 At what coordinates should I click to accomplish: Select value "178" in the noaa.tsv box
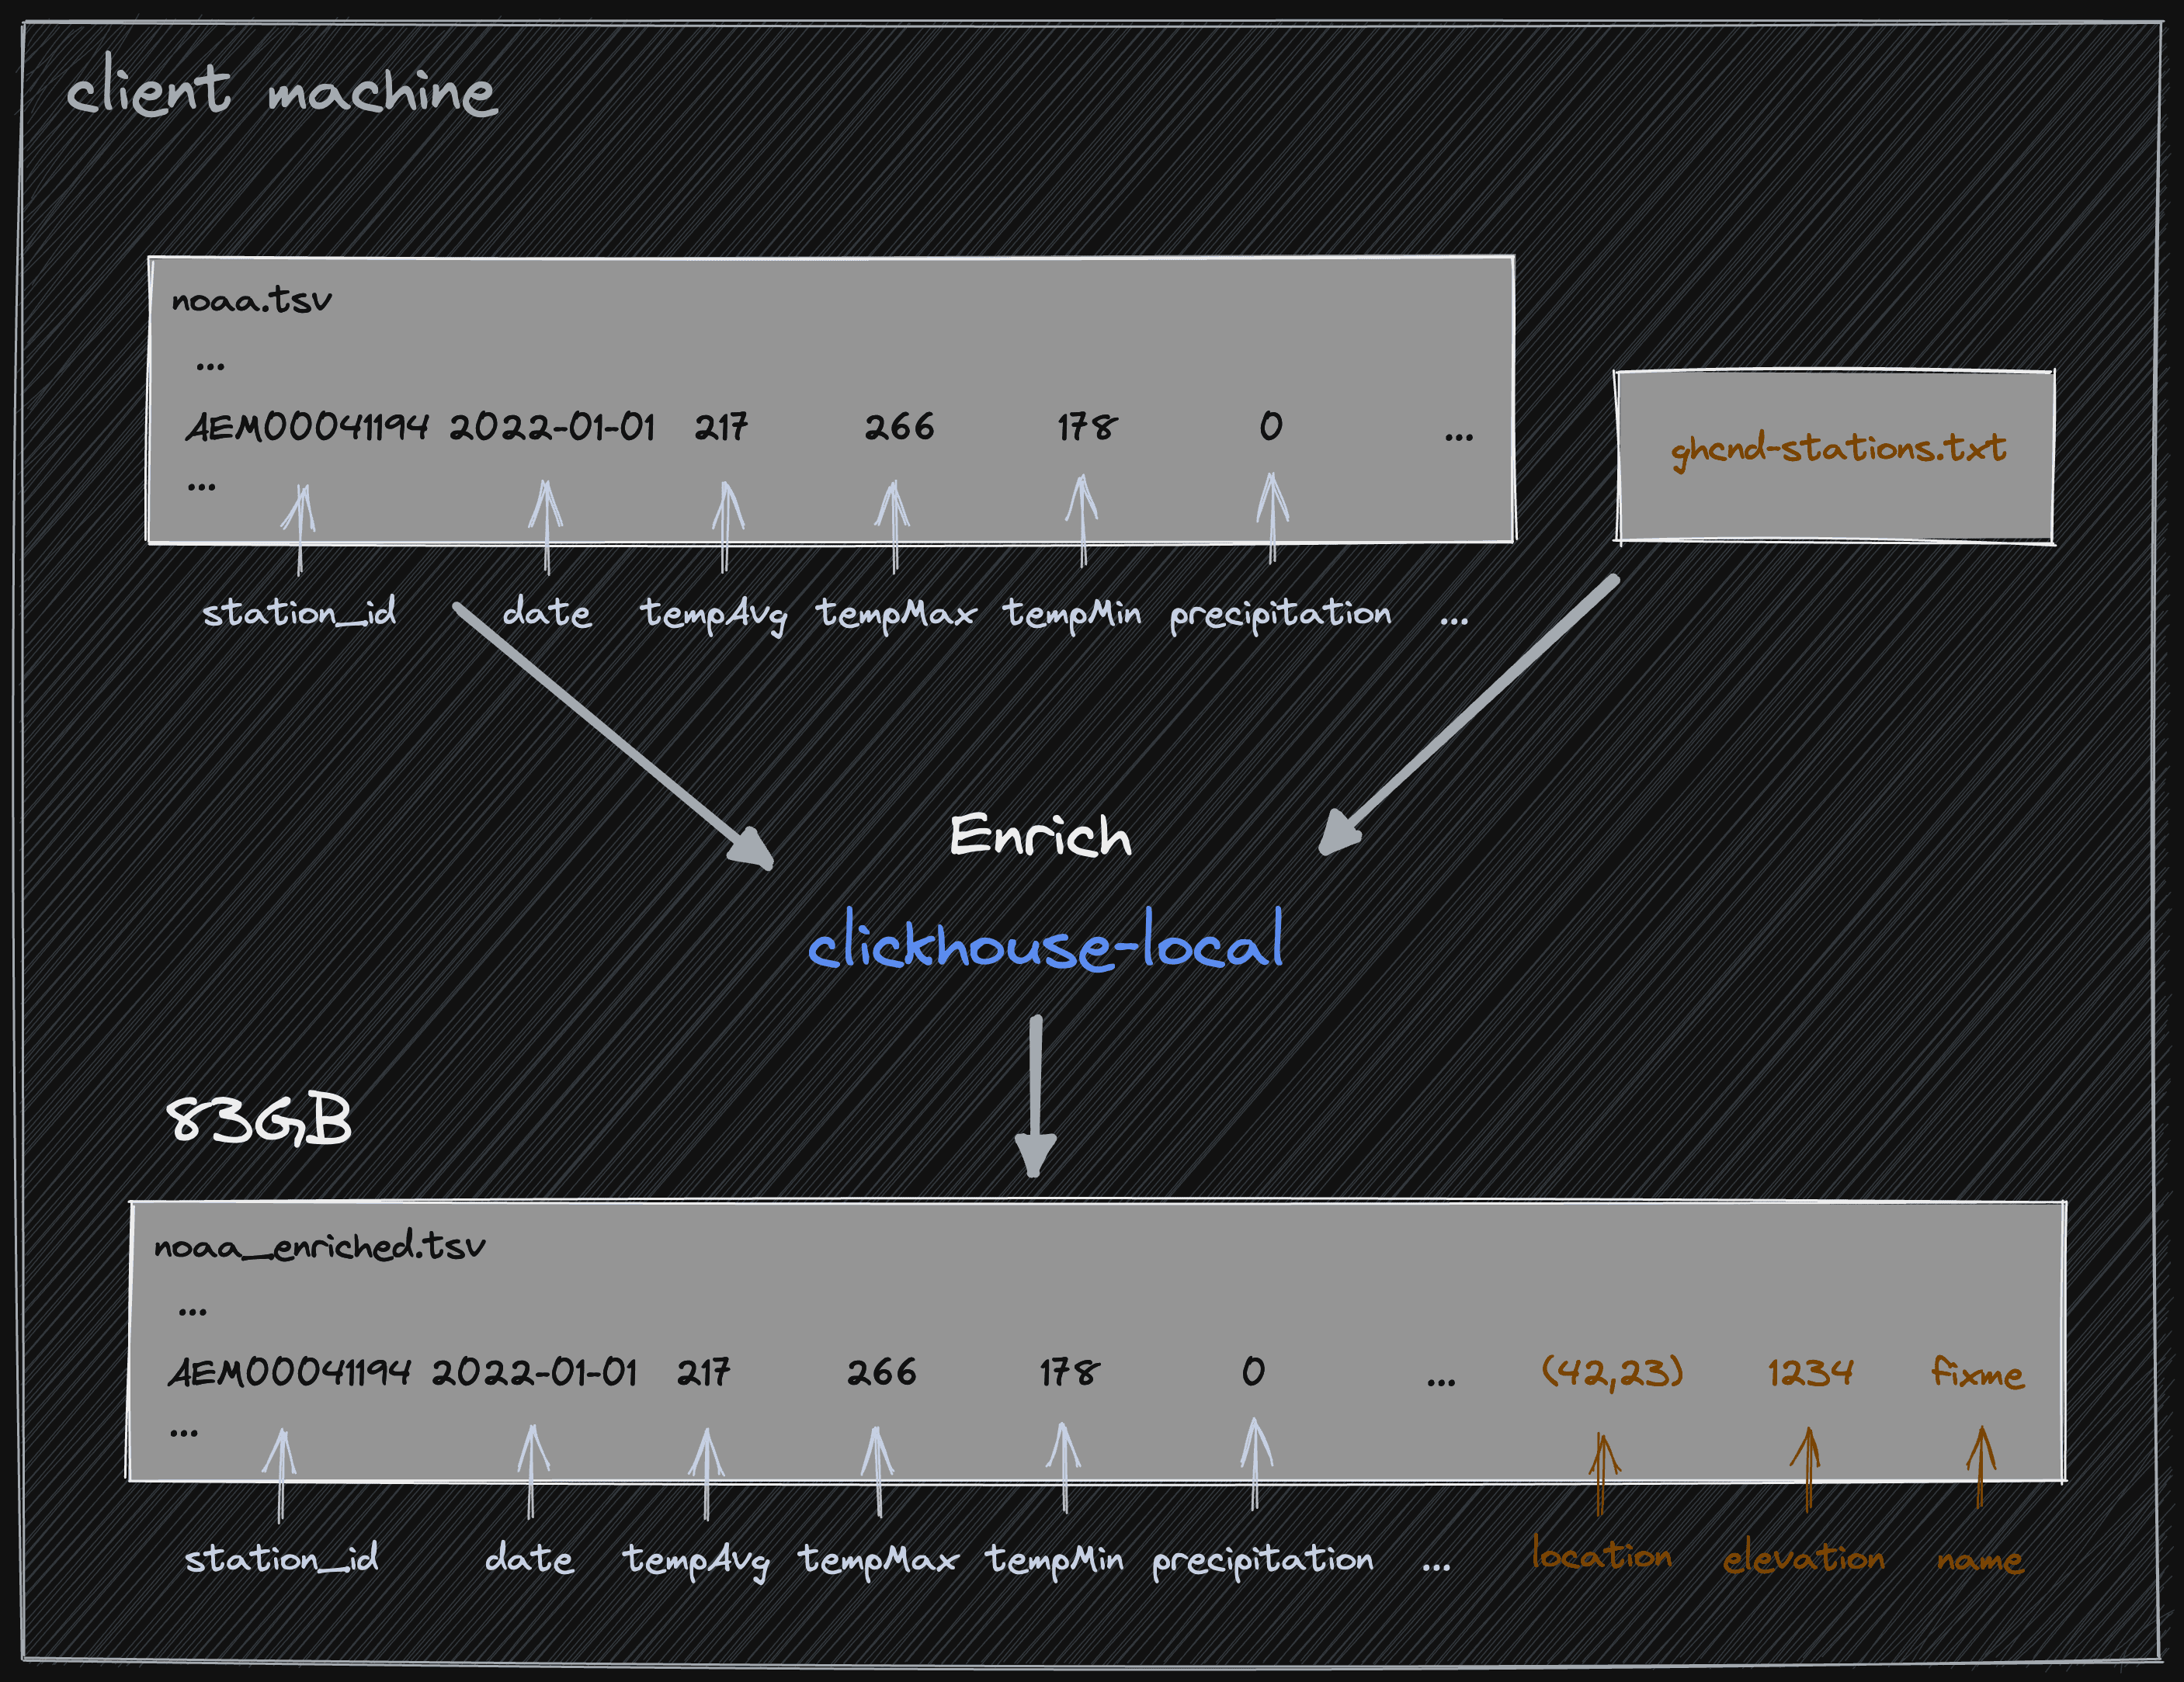coord(1087,427)
